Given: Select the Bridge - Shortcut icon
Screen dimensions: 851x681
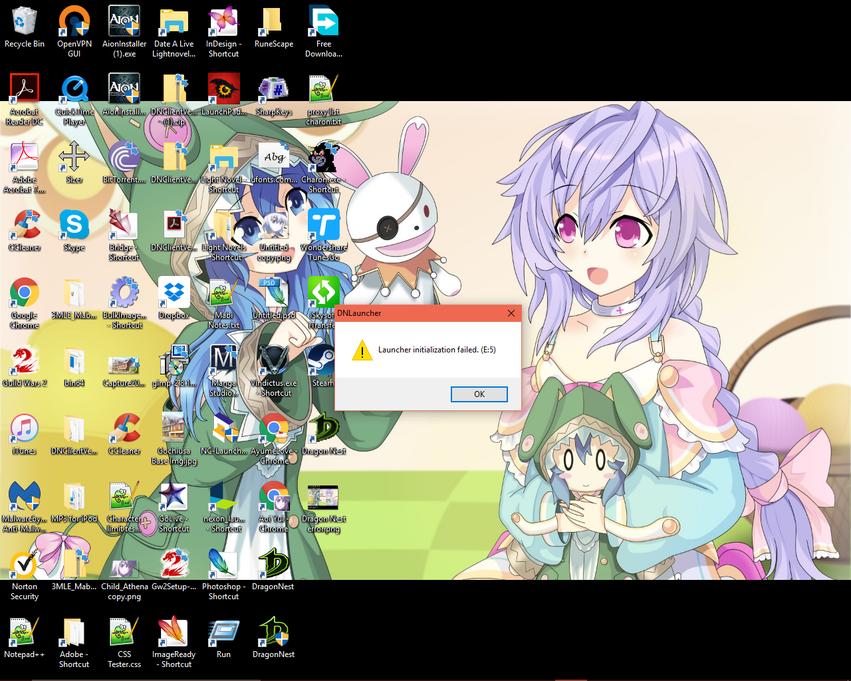Looking at the screenshot, I should pos(124,225).
